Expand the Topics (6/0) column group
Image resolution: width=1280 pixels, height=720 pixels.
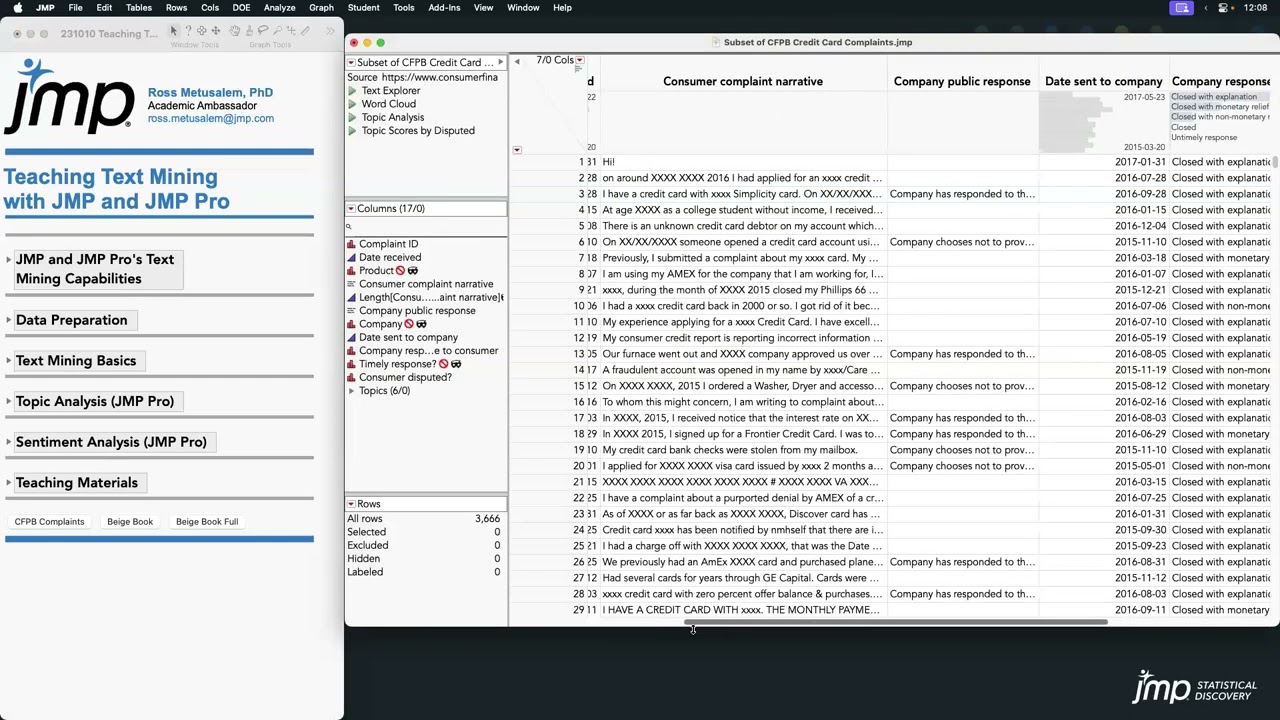pyautogui.click(x=351, y=391)
